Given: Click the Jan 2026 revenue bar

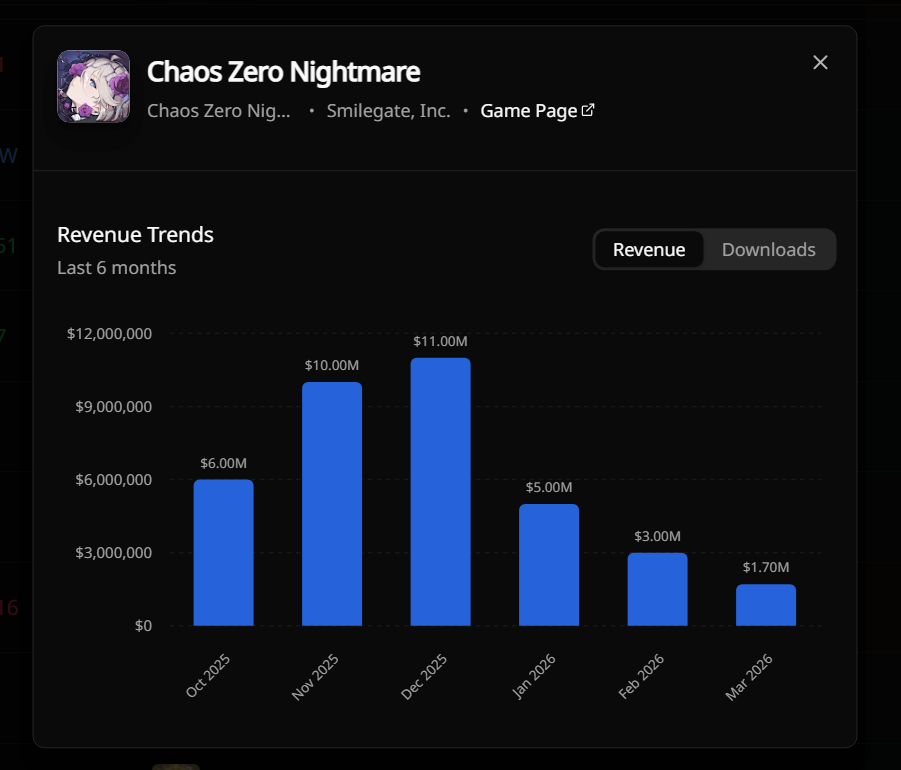Looking at the screenshot, I should [x=549, y=565].
